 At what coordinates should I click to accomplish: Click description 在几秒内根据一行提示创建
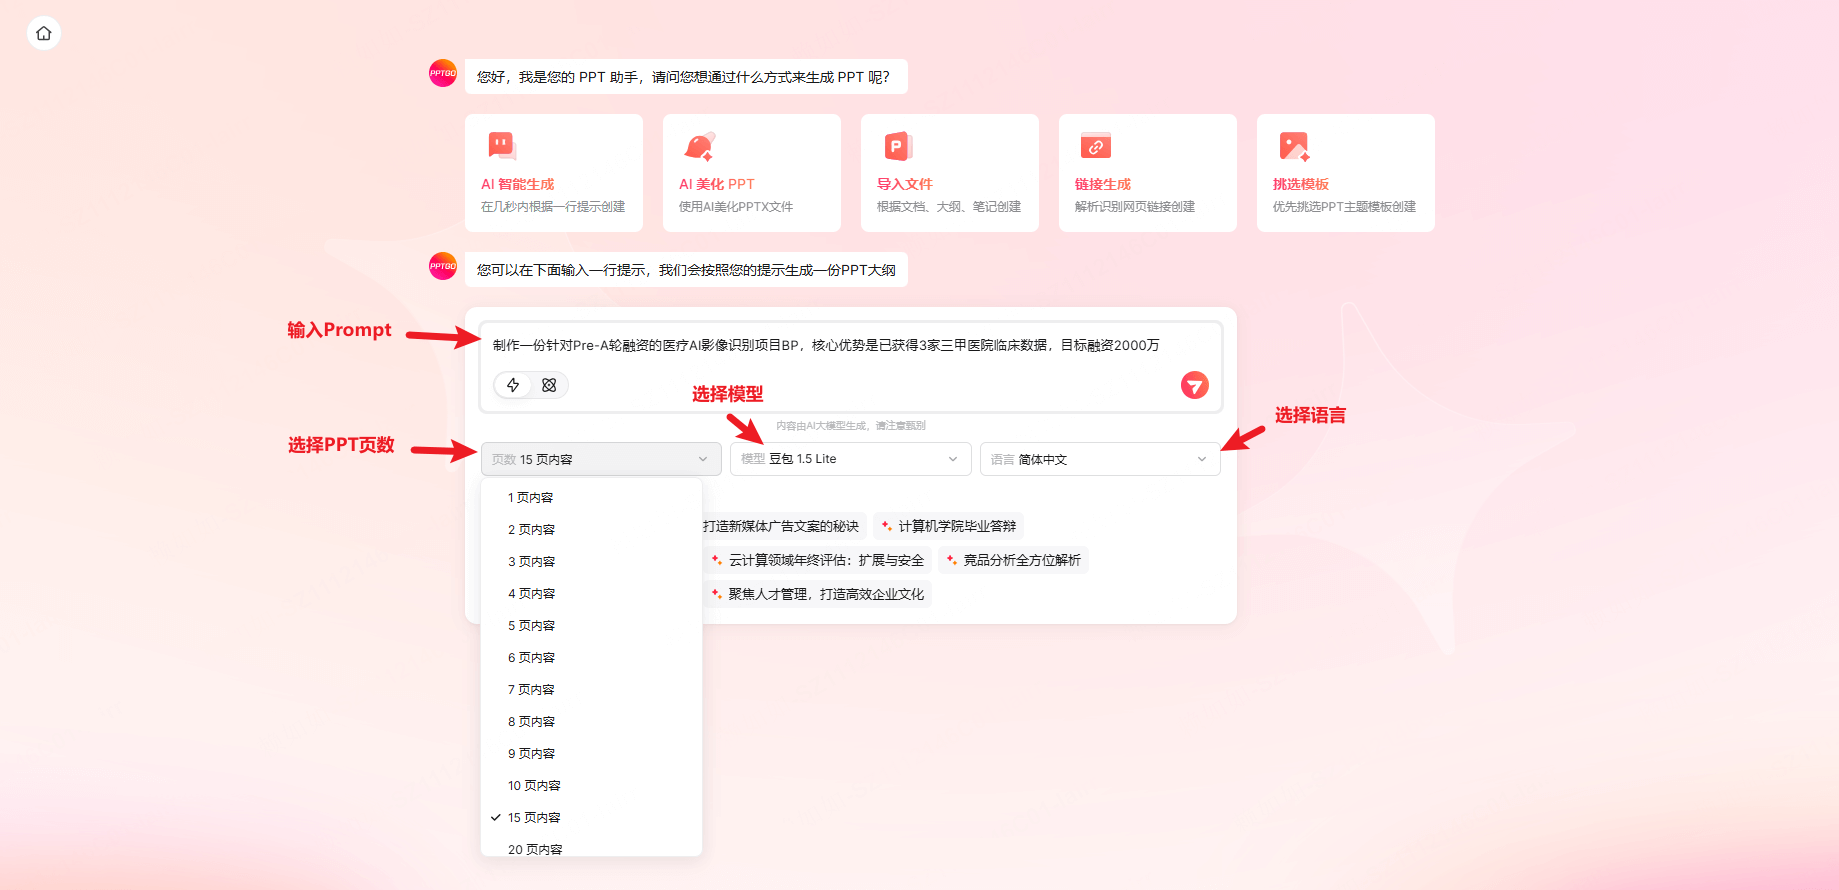pos(553,207)
